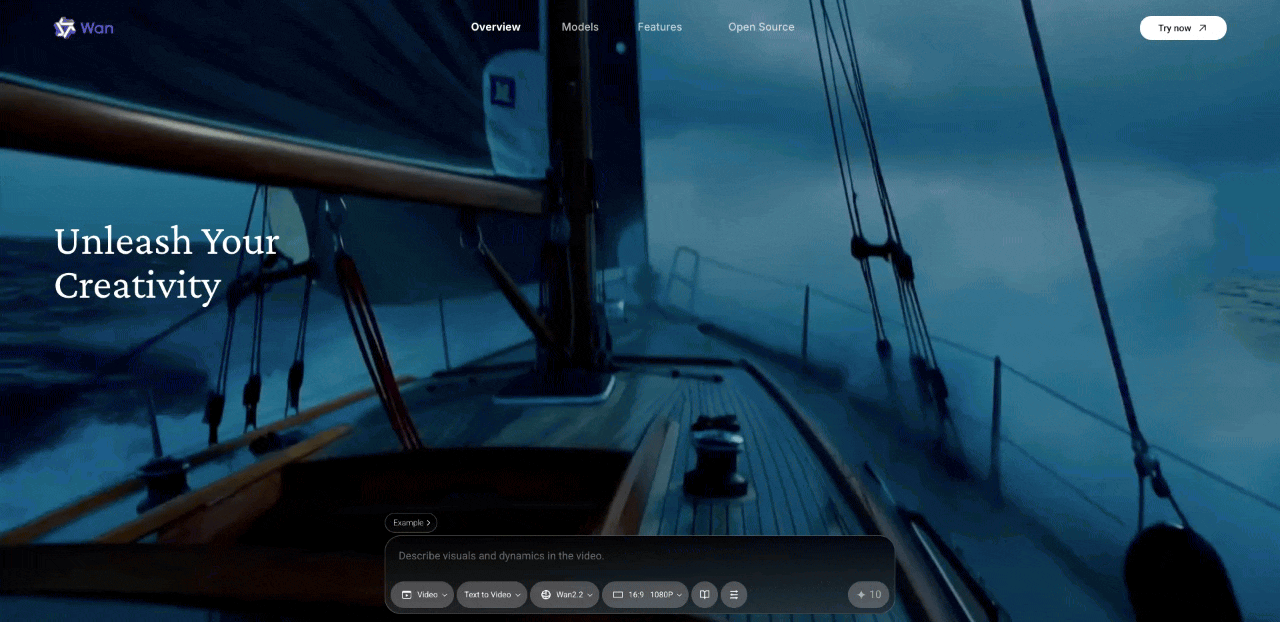Click the video icon in the Video selector
Image resolution: width=1280 pixels, height=622 pixels.
tap(407, 595)
